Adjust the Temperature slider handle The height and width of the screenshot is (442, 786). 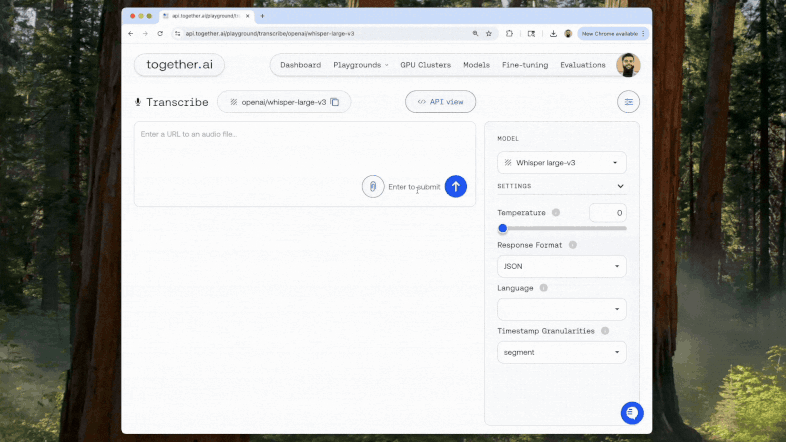(503, 229)
